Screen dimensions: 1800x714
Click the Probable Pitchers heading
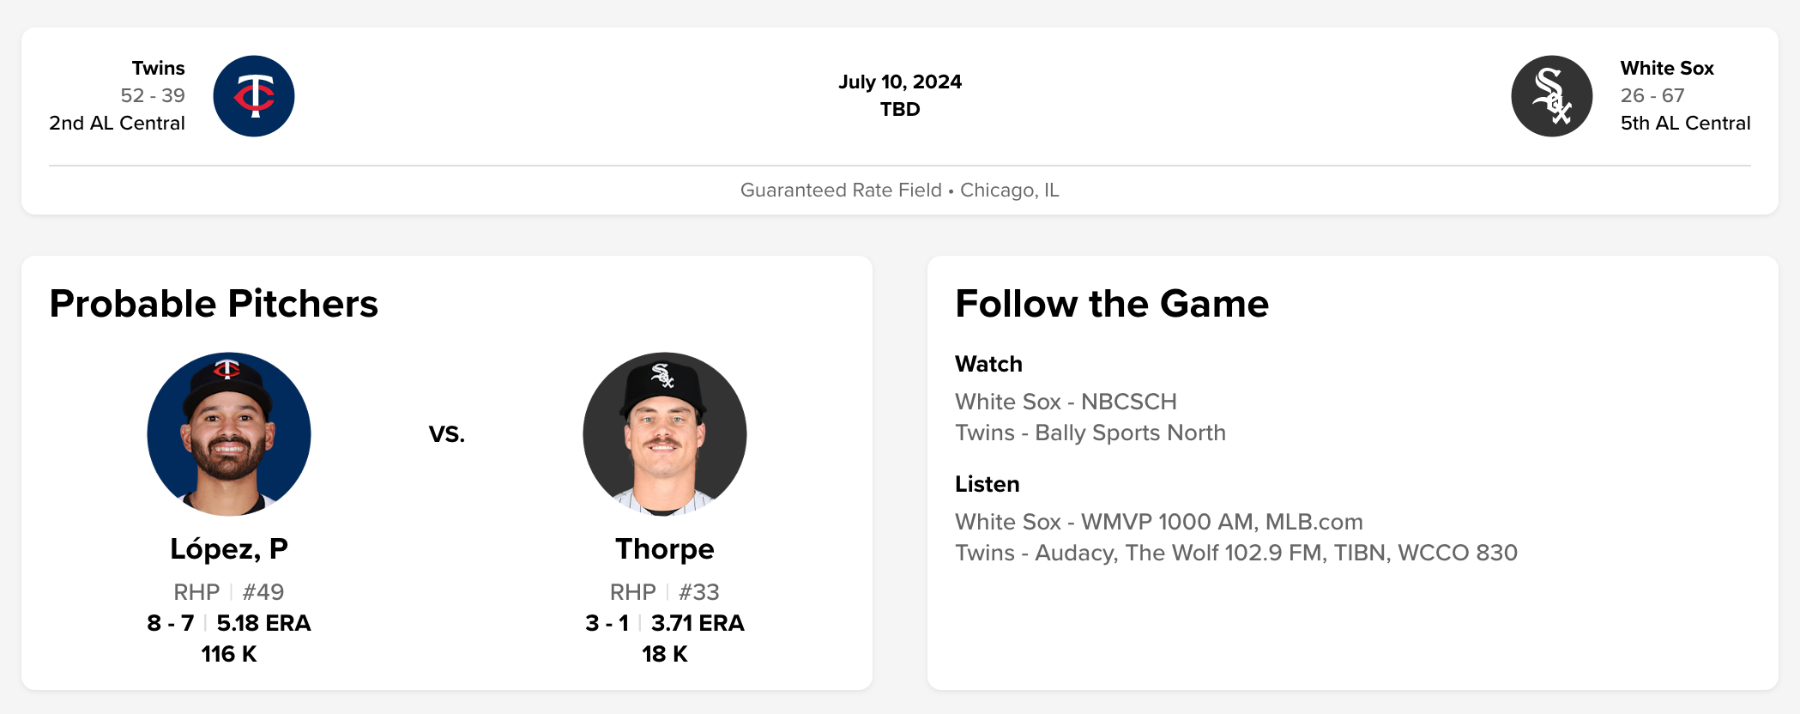coord(214,304)
